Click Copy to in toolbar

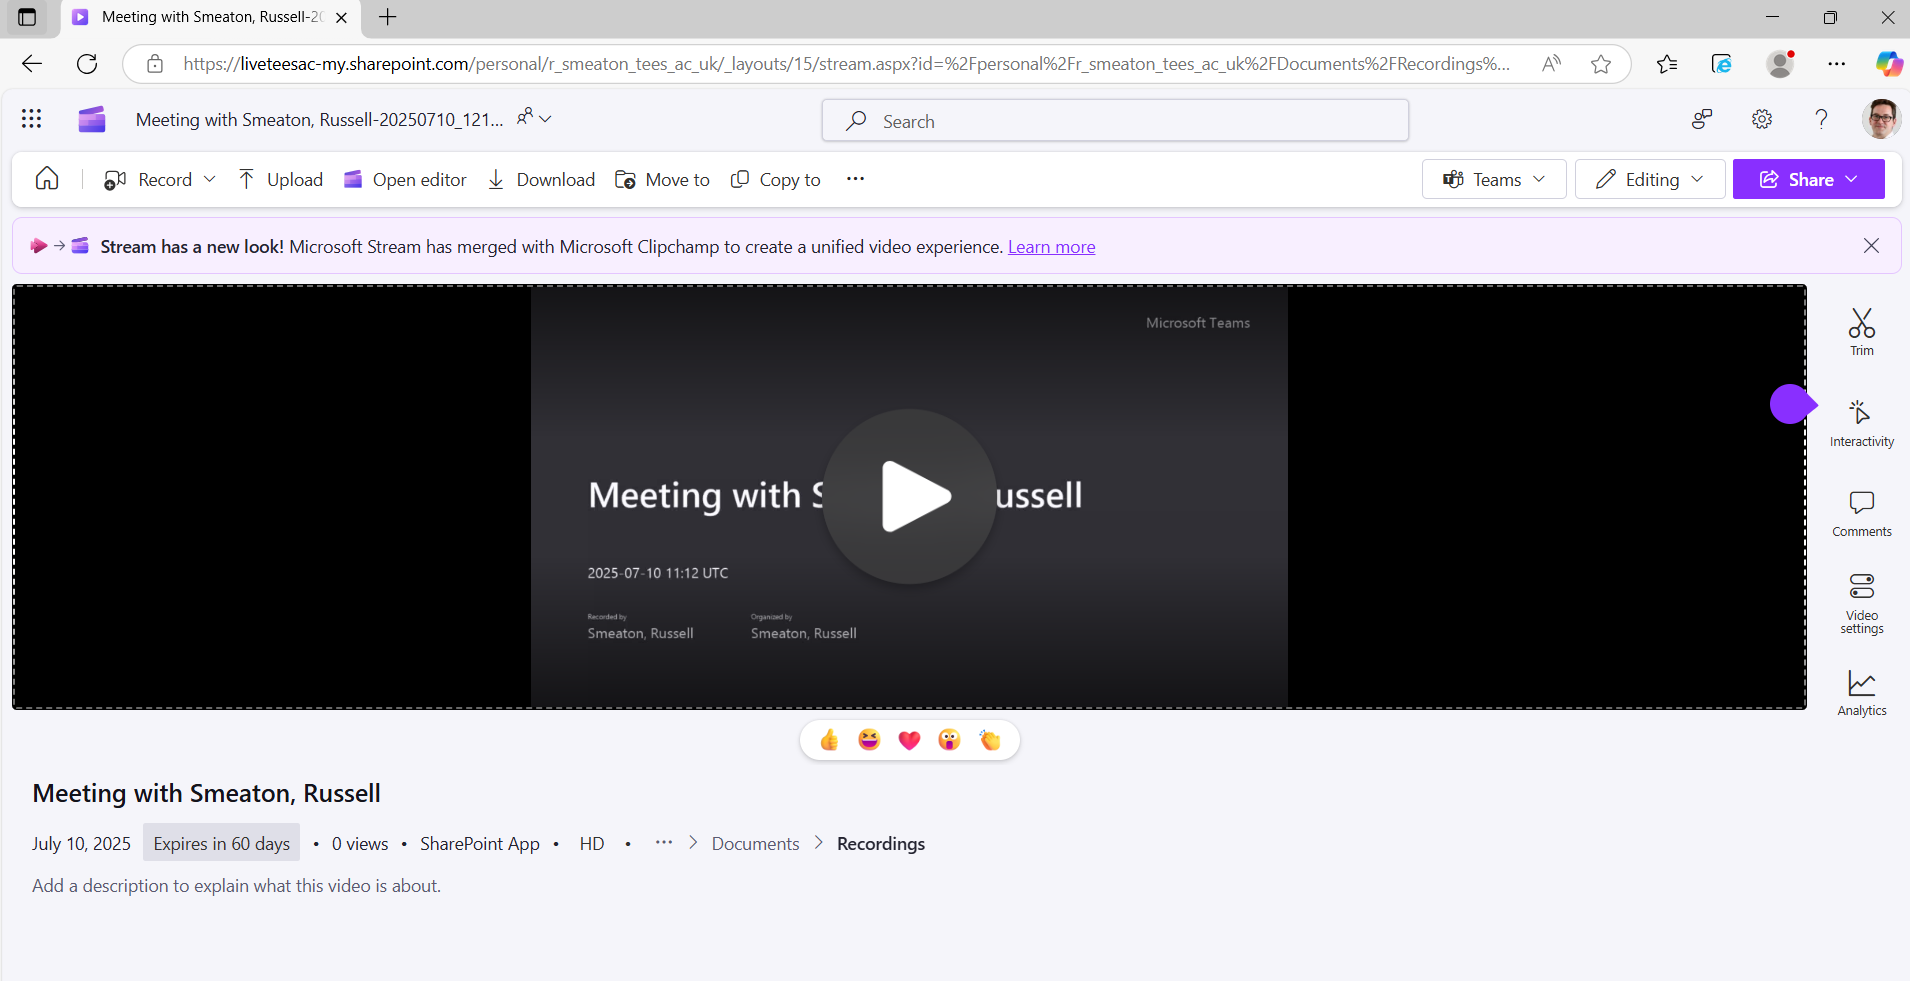click(775, 180)
